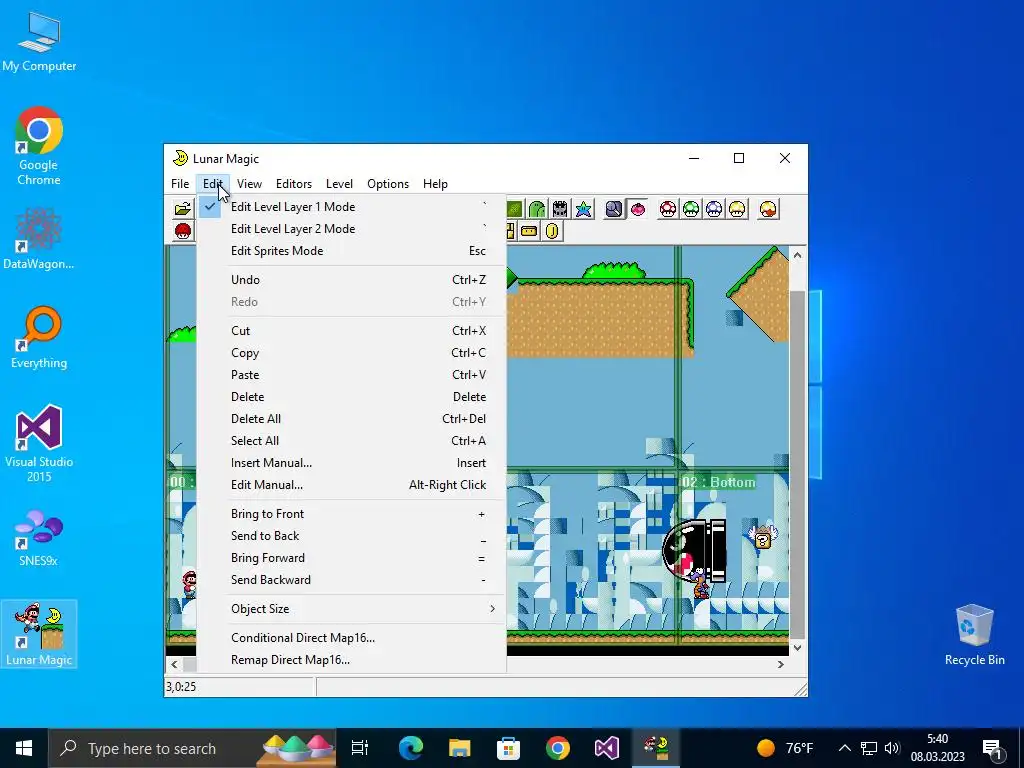
Task: Select Cut from Edit menu
Action: point(351,331)
